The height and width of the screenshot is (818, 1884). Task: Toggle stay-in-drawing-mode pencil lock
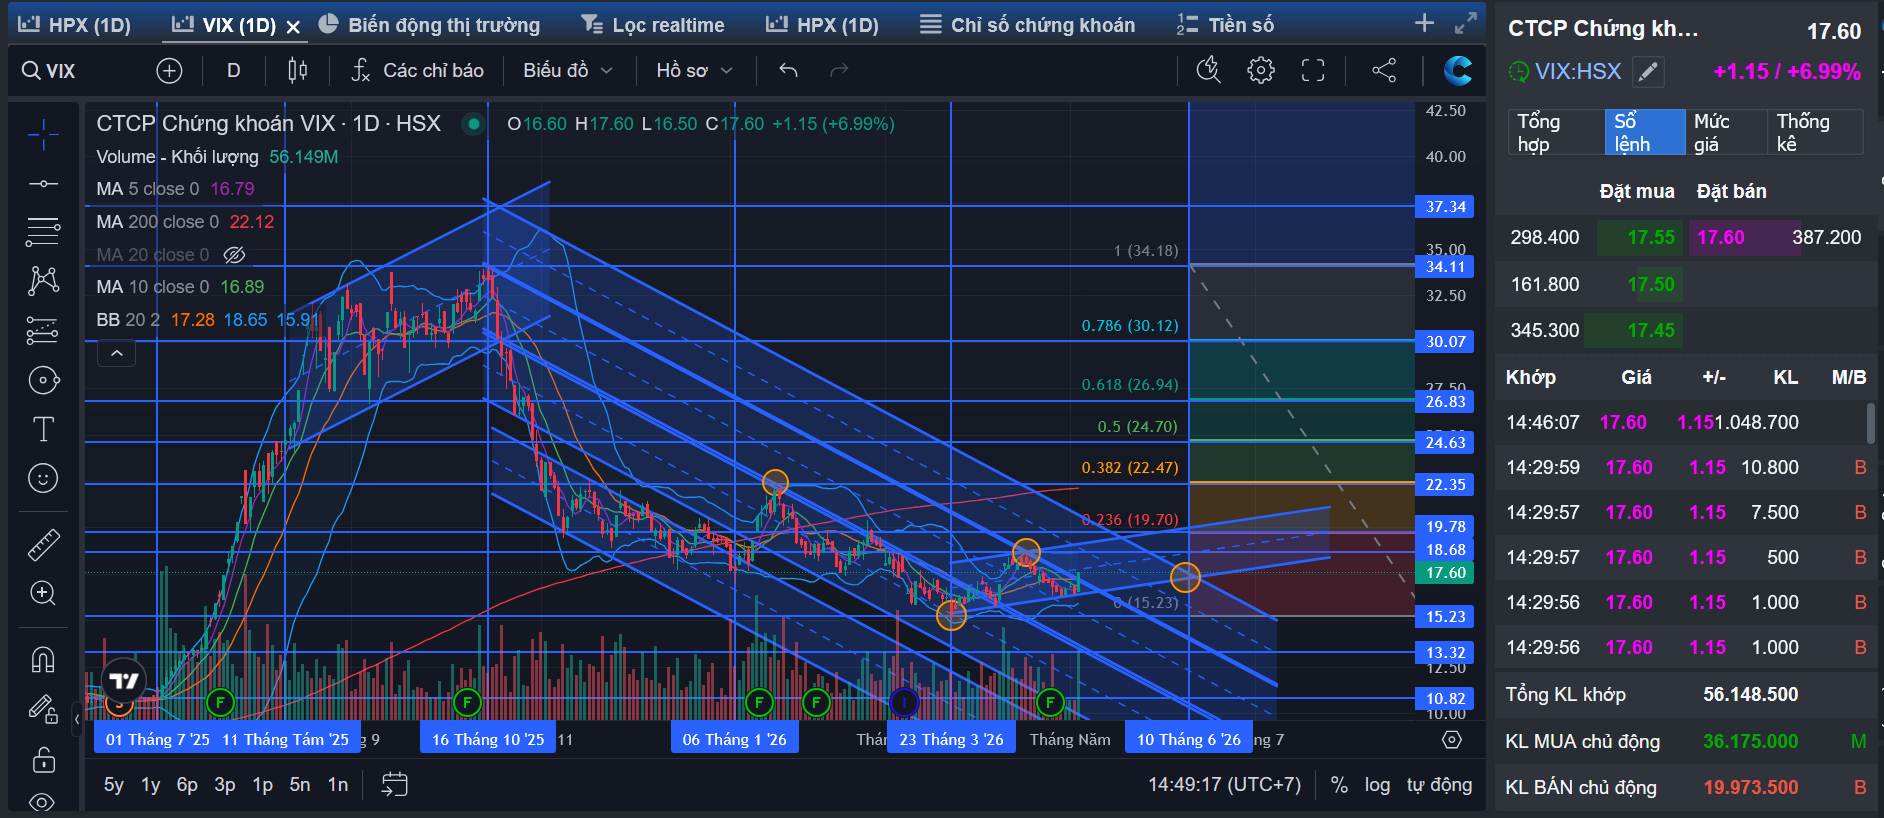pos(43,709)
